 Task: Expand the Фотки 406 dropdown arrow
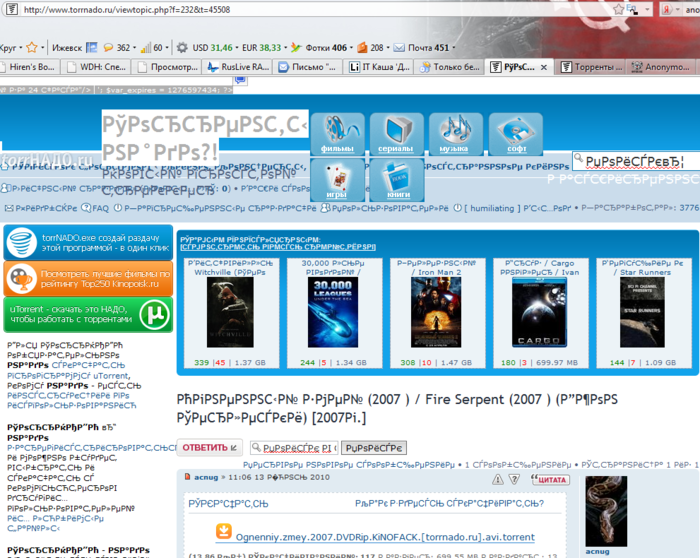click(351, 47)
